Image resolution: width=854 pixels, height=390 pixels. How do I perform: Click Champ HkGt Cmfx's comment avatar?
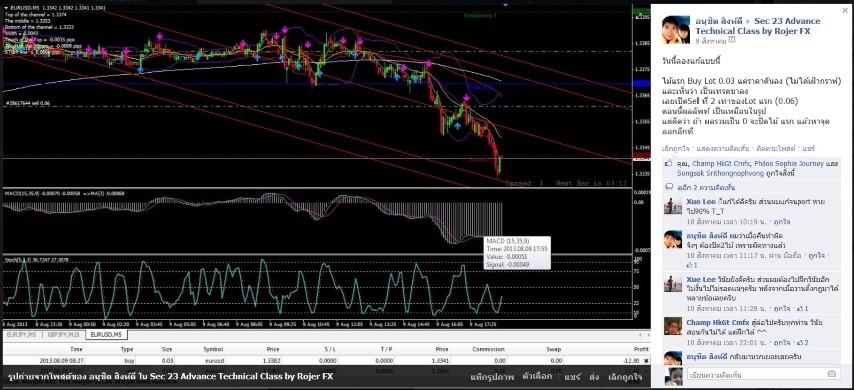point(673,326)
